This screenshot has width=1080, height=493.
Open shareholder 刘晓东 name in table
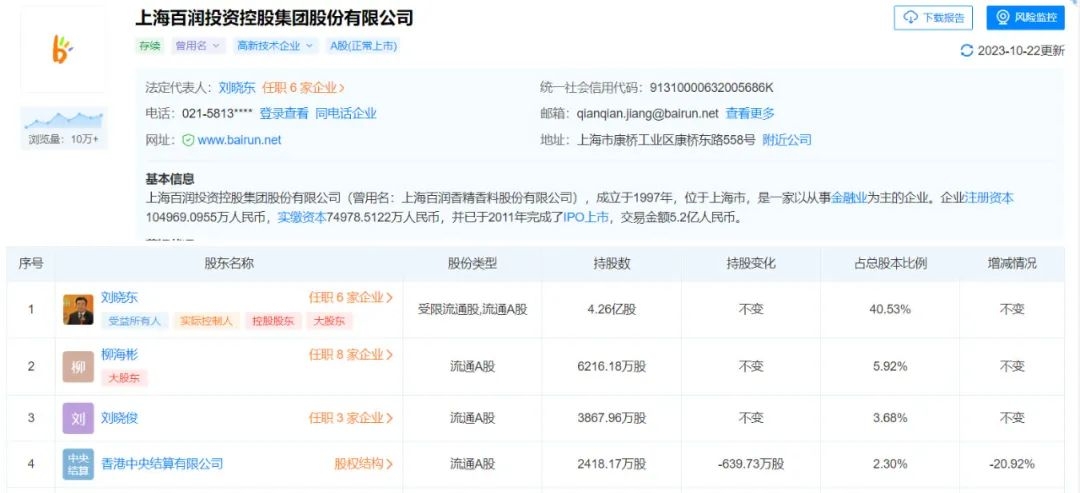coord(119,297)
